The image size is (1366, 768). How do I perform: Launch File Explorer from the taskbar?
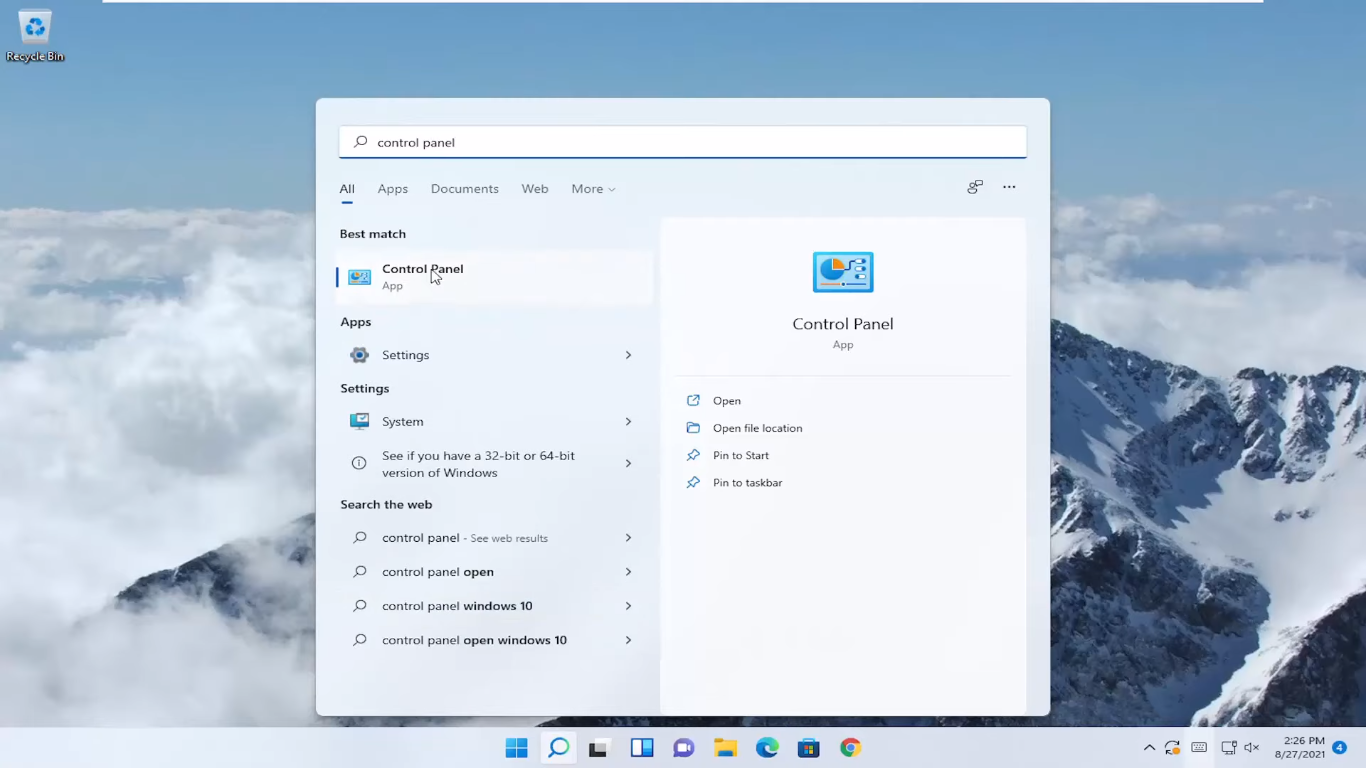(725, 748)
